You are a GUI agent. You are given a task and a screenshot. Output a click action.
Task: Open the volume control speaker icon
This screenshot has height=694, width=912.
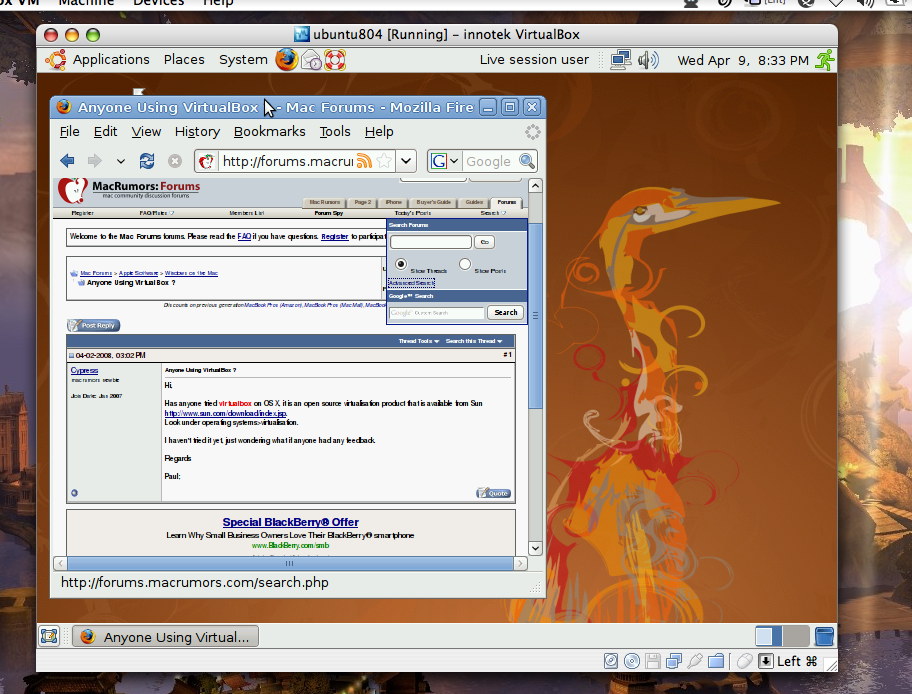pyautogui.click(x=648, y=60)
